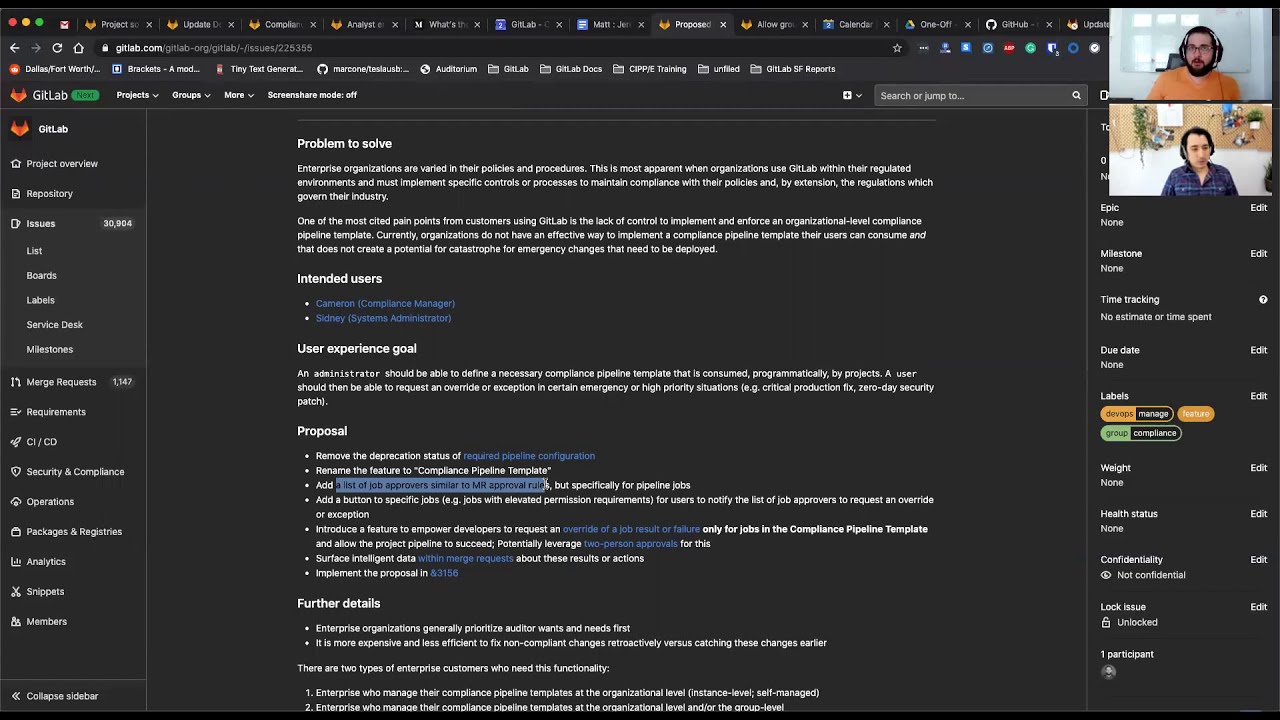The image size is (1280, 720).
Task: Open the marcone/teslausb GitHub bookmark
Action: (362, 69)
